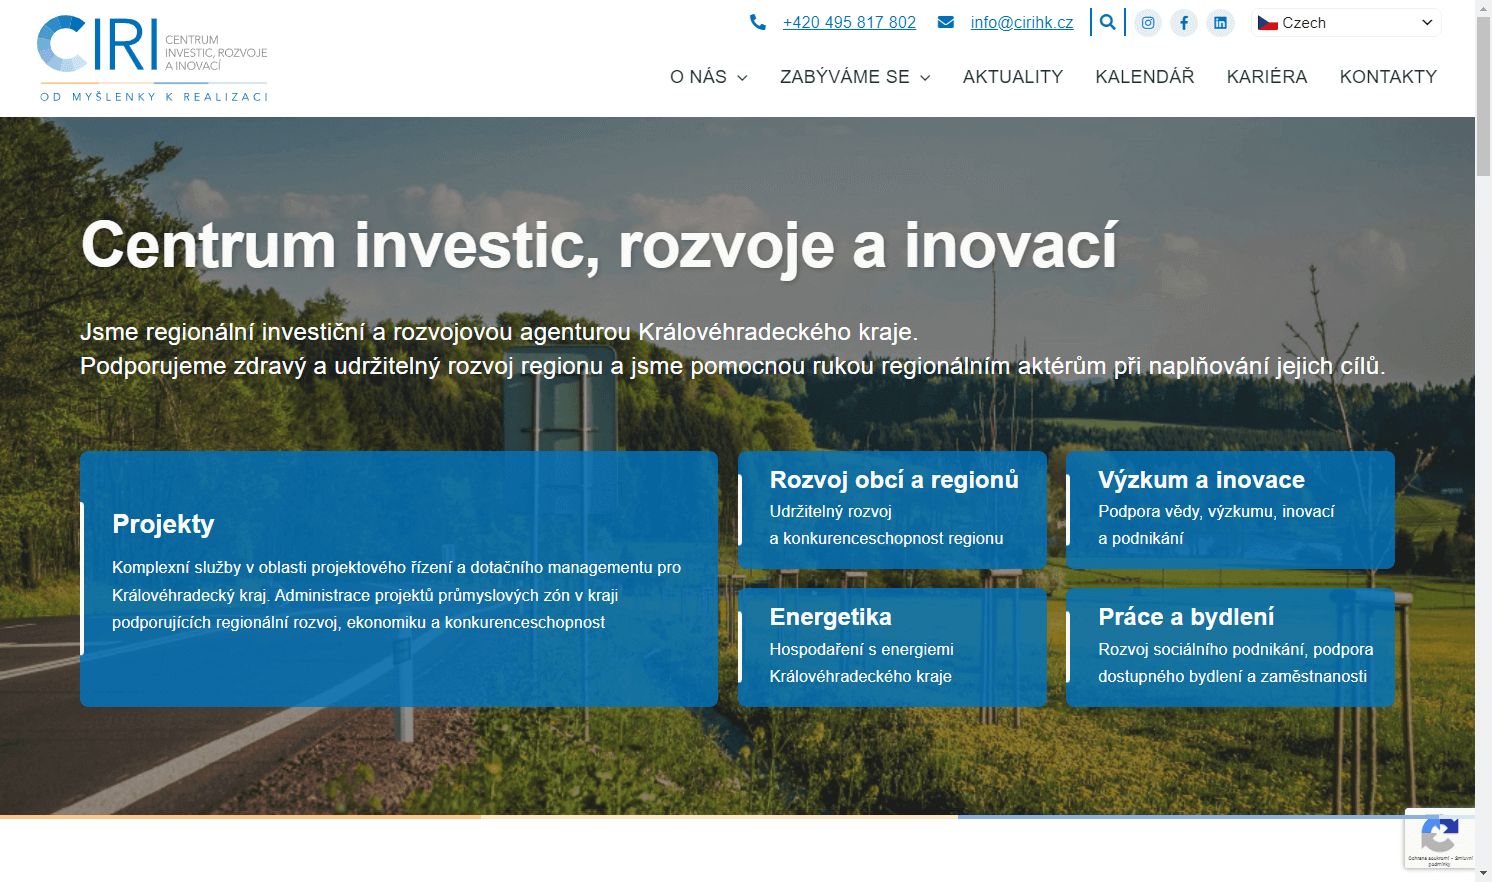The width and height of the screenshot is (1492, 882).
Task: Click the reCAPTCHA badge icon
Action: [x=1439, y=837]
